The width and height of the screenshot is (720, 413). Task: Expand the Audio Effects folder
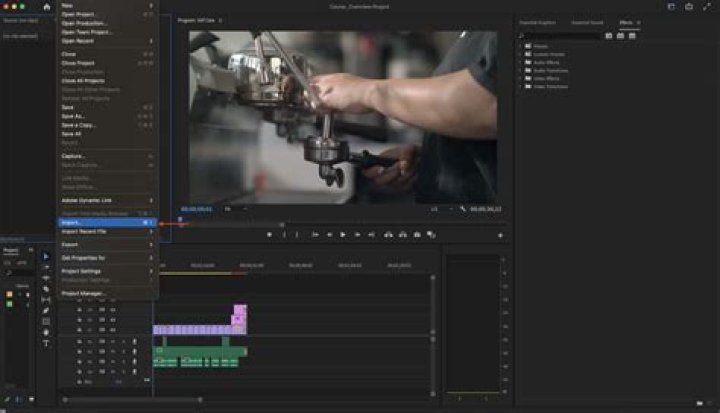point(520,62)
